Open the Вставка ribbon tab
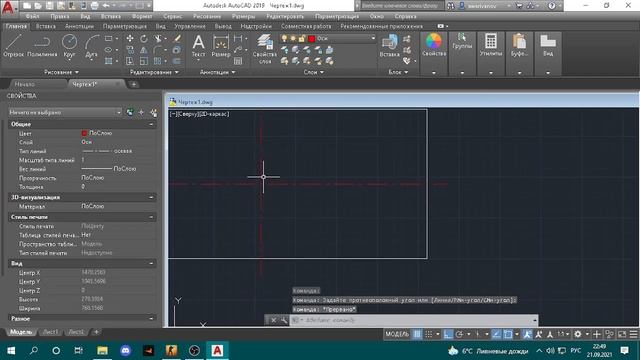This screenshot has height=360, width=640. 46,26
